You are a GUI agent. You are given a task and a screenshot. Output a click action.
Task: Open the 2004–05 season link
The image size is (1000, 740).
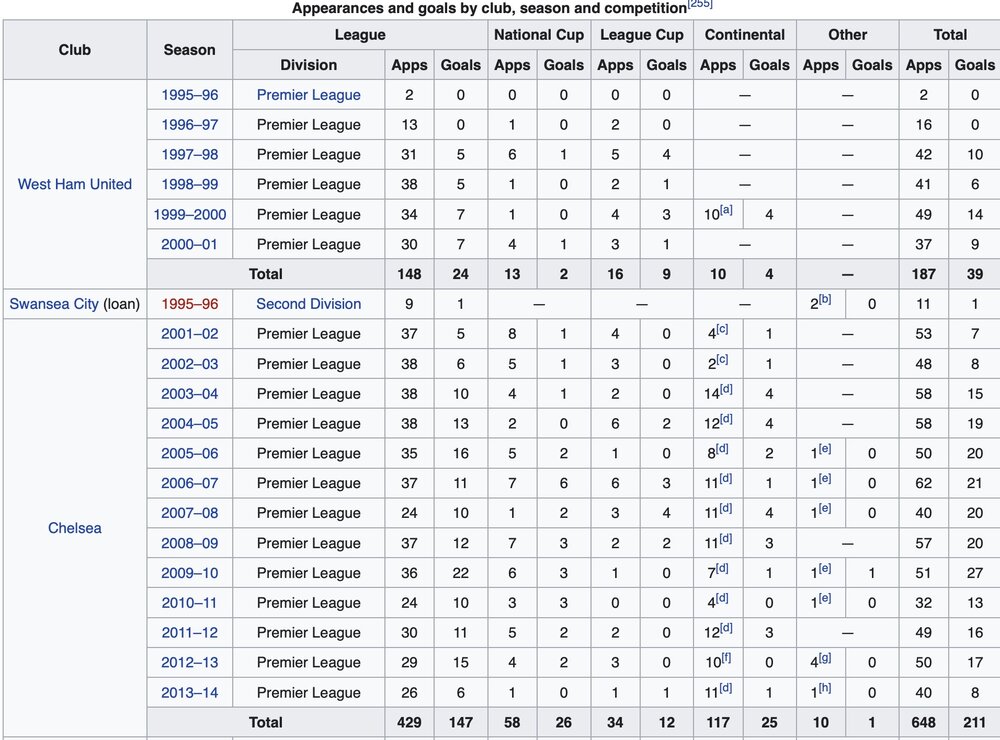click(189, 424)
